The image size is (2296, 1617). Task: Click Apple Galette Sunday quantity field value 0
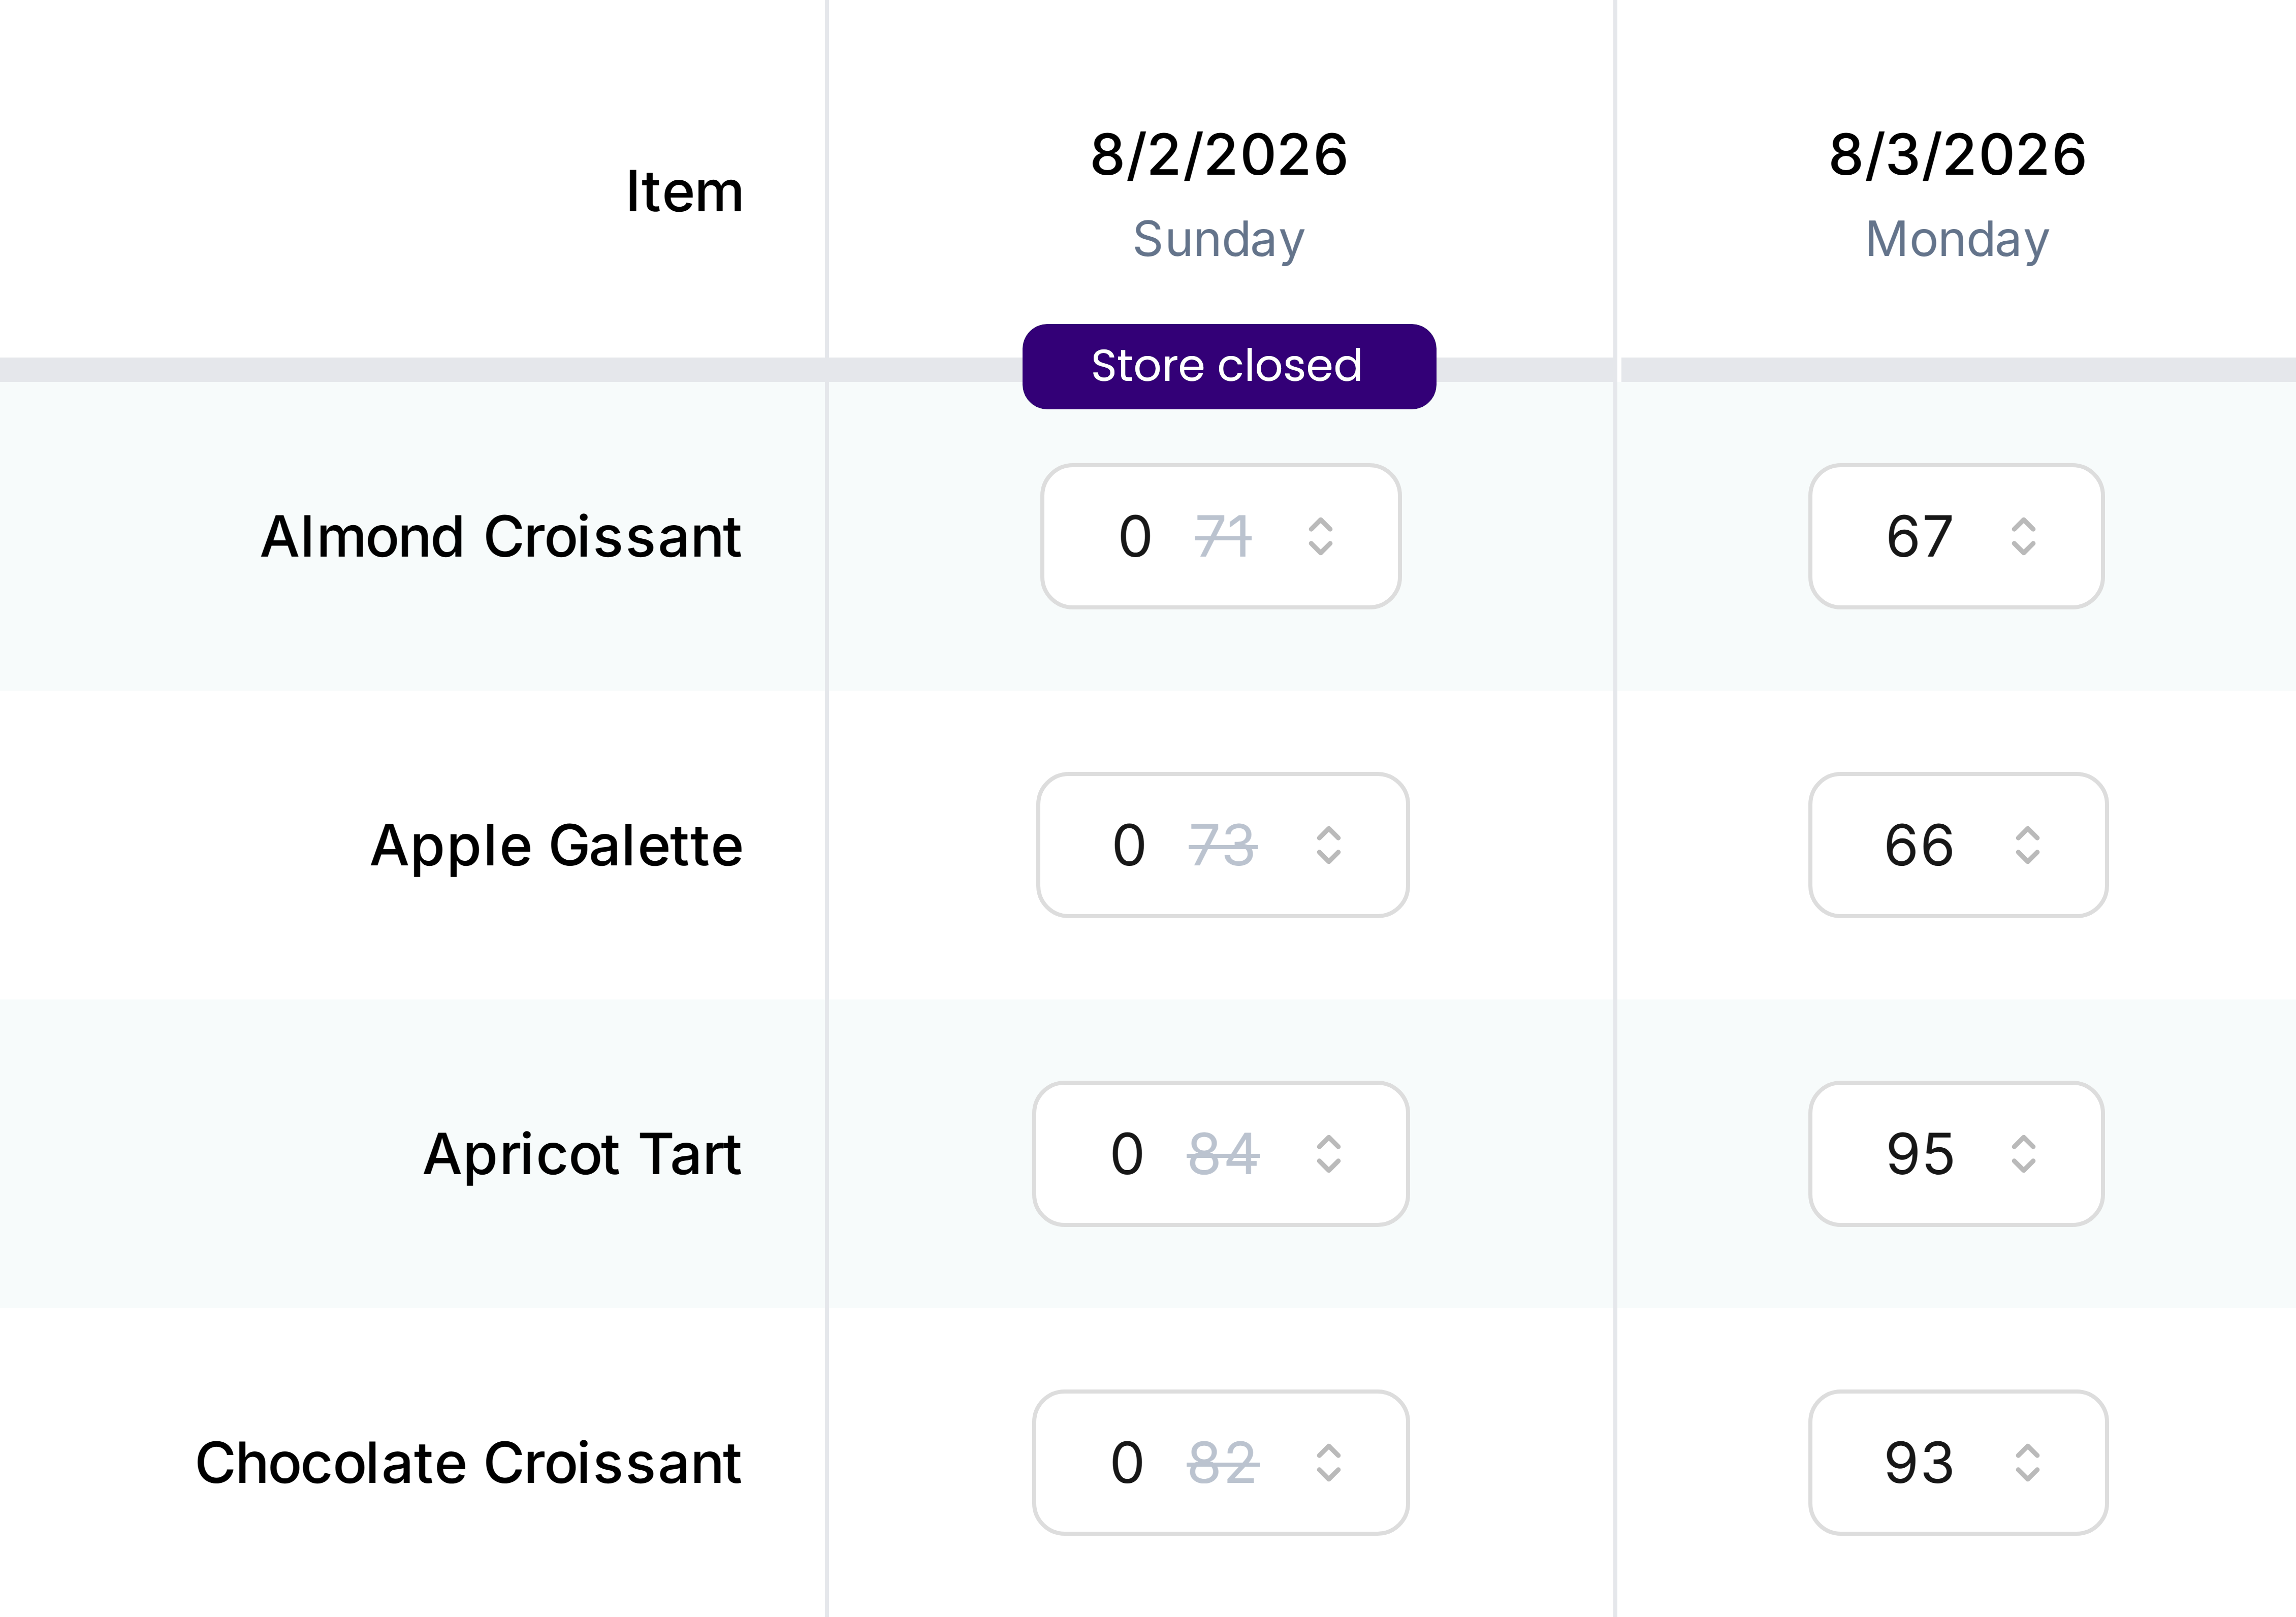click(x=1129, y=845)
